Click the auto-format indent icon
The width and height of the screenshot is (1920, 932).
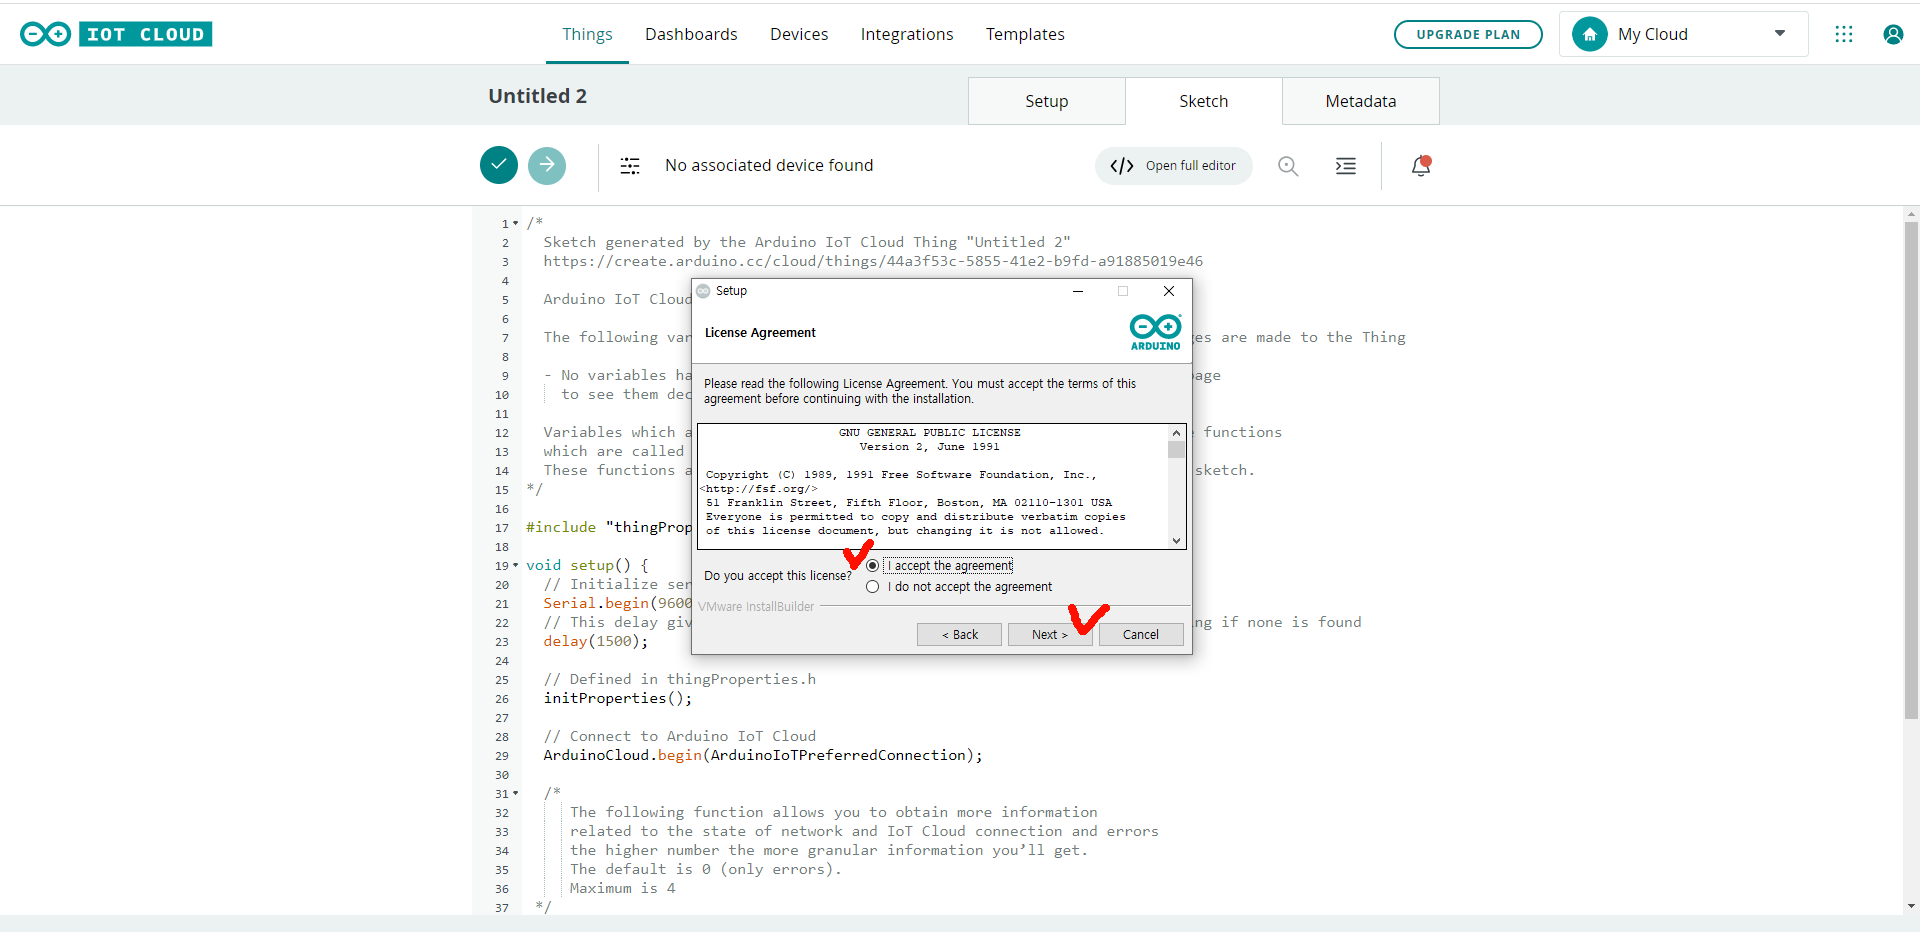(x=1346, y=166)
